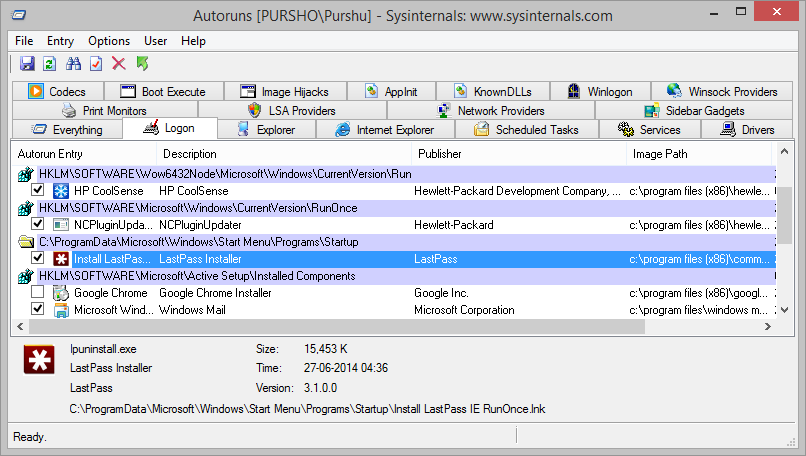Click the green Jump to entry icon

[x=142, y=64]
